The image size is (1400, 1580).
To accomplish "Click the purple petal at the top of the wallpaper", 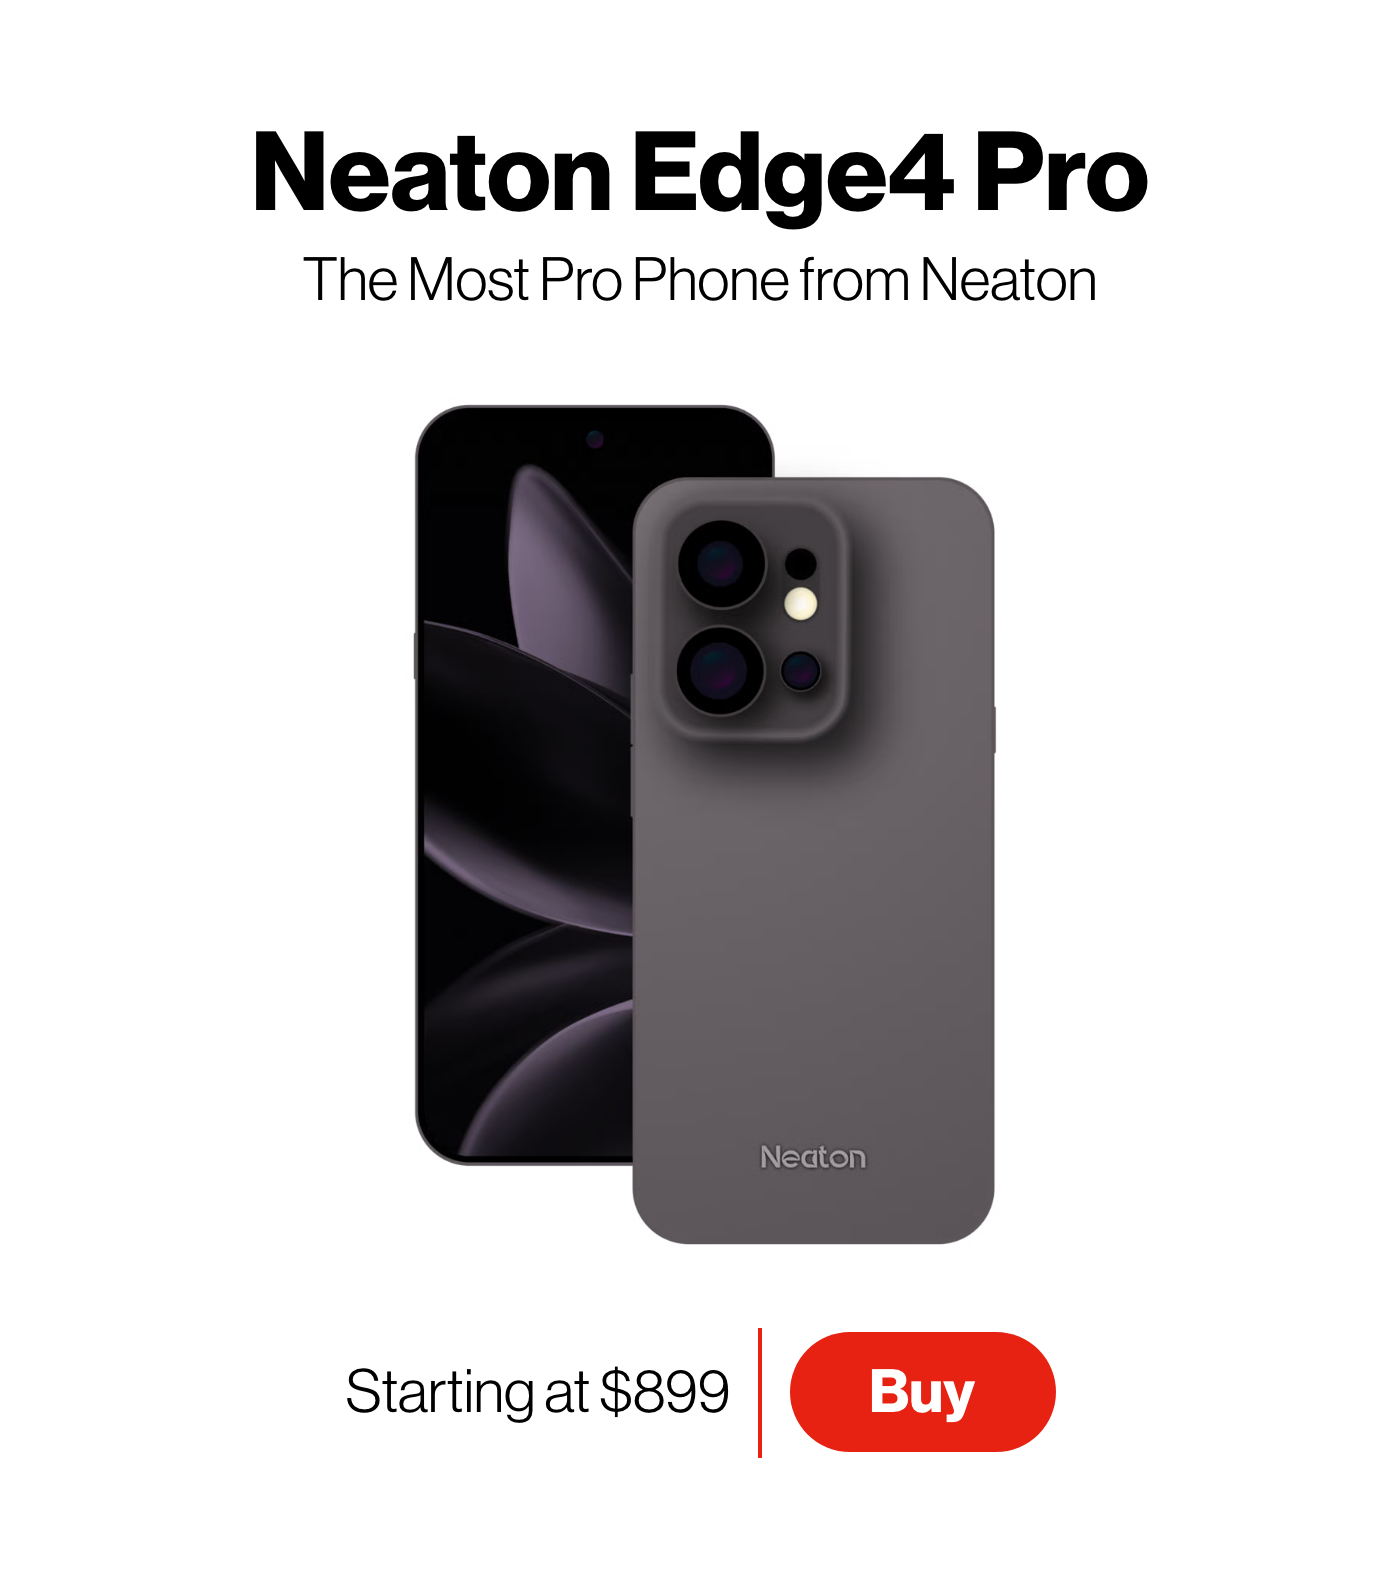I will pyautogui.click(x=560, y=570).
